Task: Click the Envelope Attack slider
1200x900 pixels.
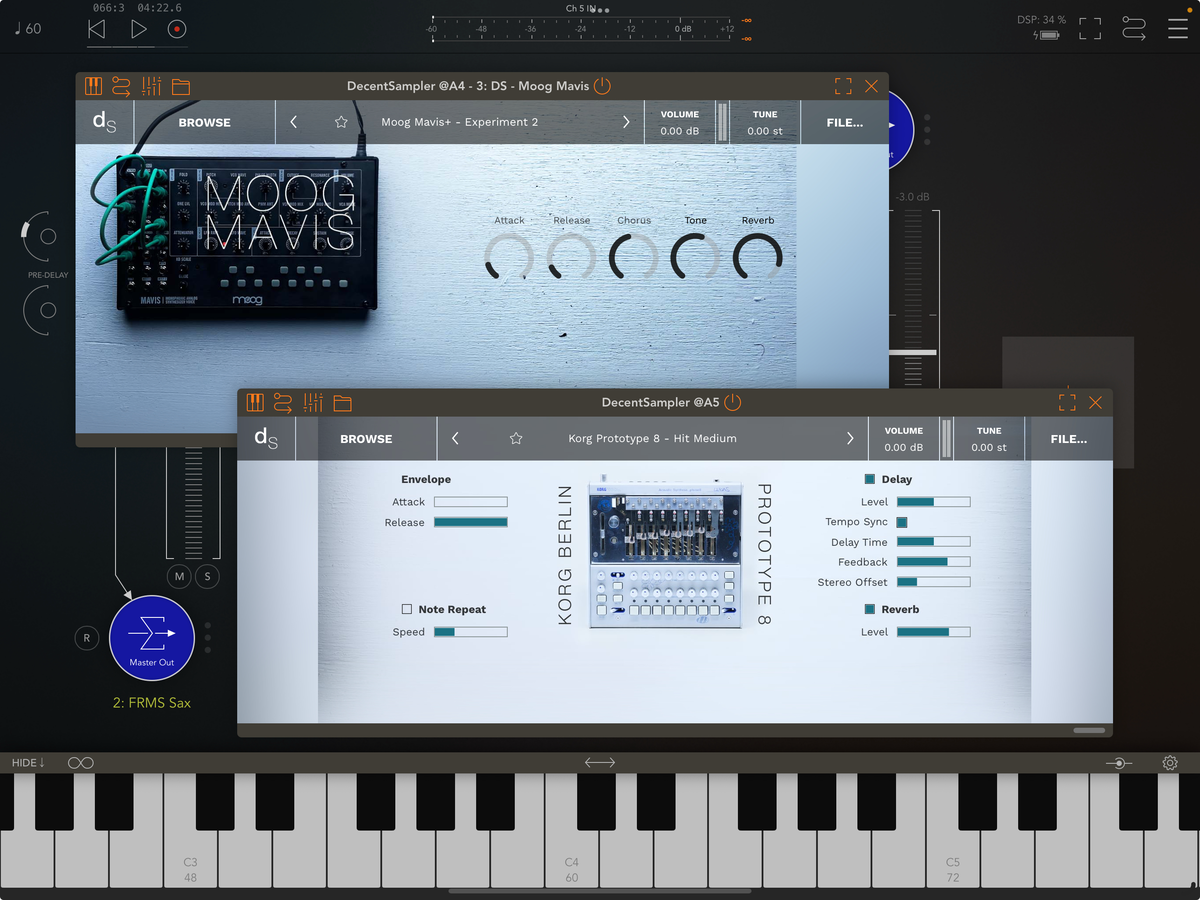Action: (x=470, y=502)
